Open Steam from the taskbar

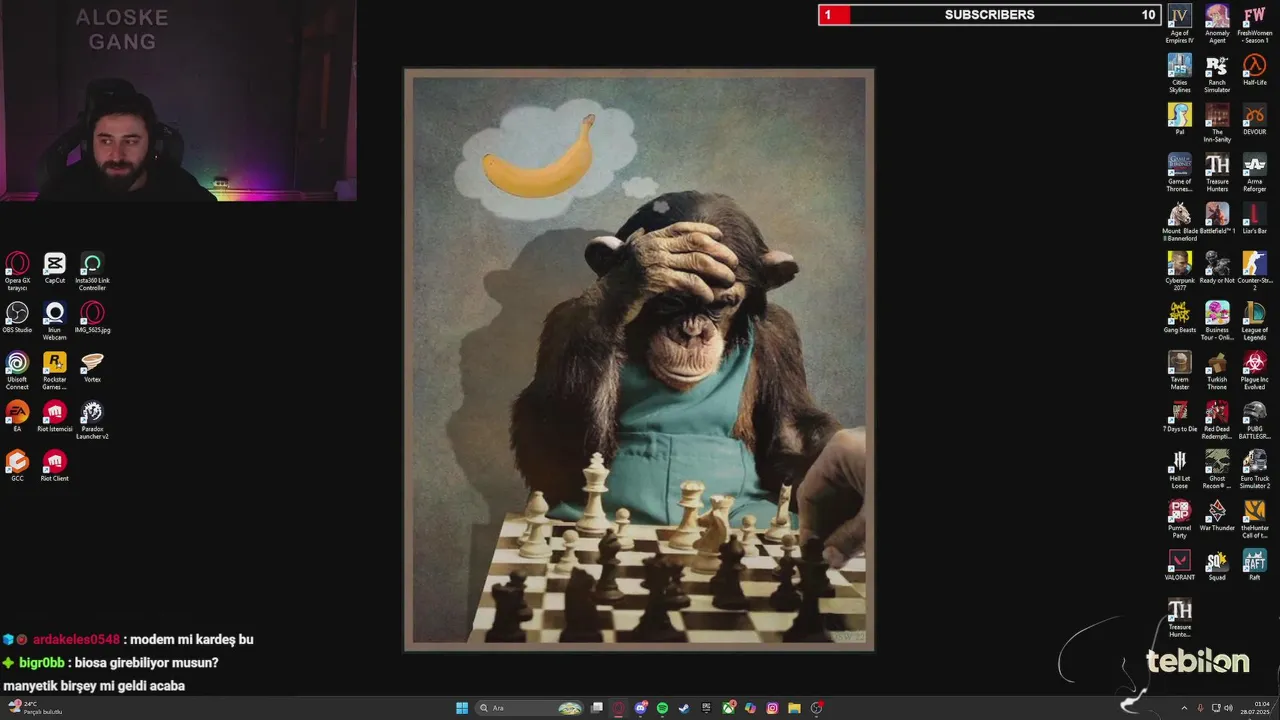[x=684, y=708]
